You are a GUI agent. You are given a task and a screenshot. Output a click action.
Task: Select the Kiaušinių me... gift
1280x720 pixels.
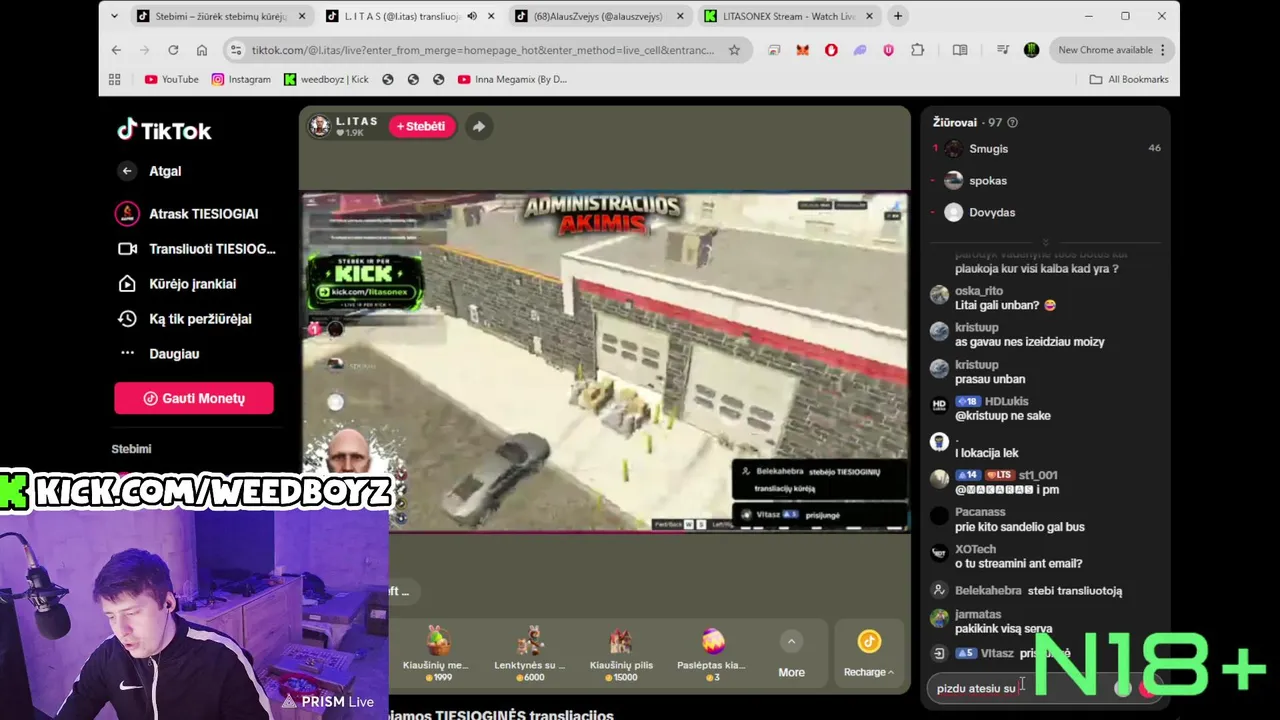coord(436,653)
